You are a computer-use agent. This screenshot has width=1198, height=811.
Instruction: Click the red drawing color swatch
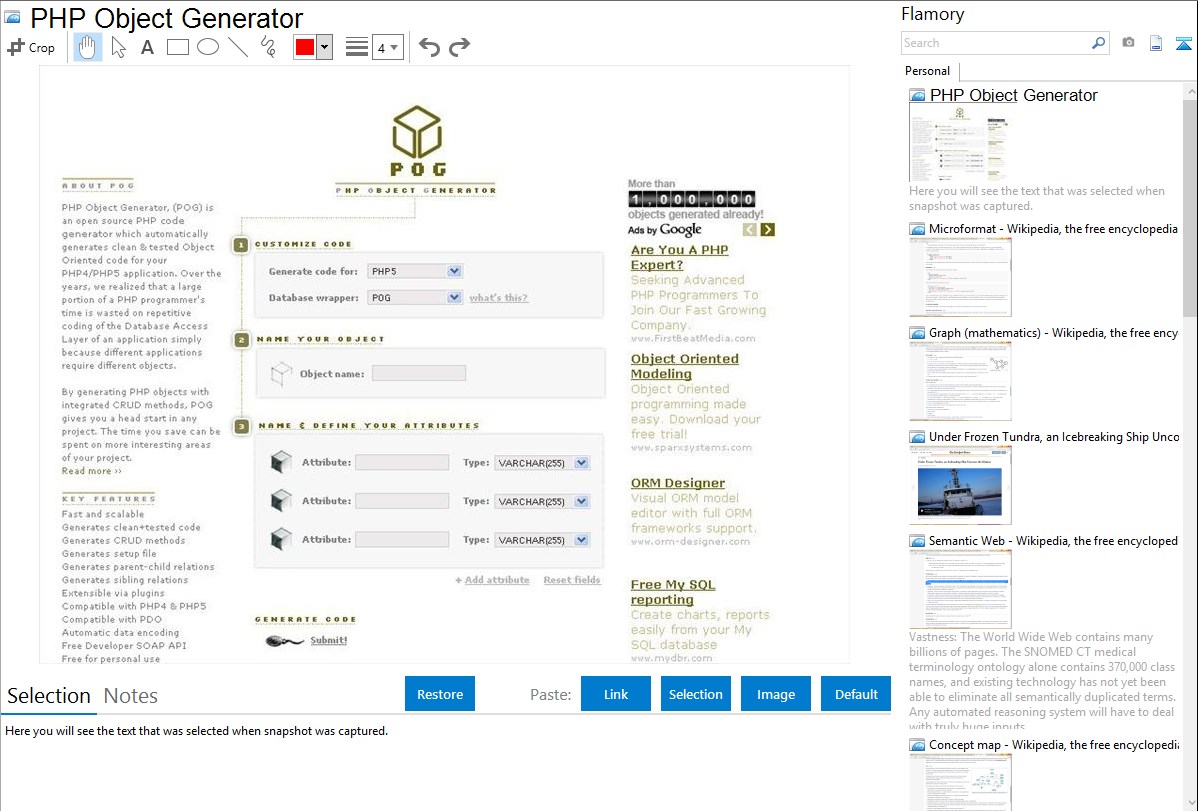pos(305,47)
